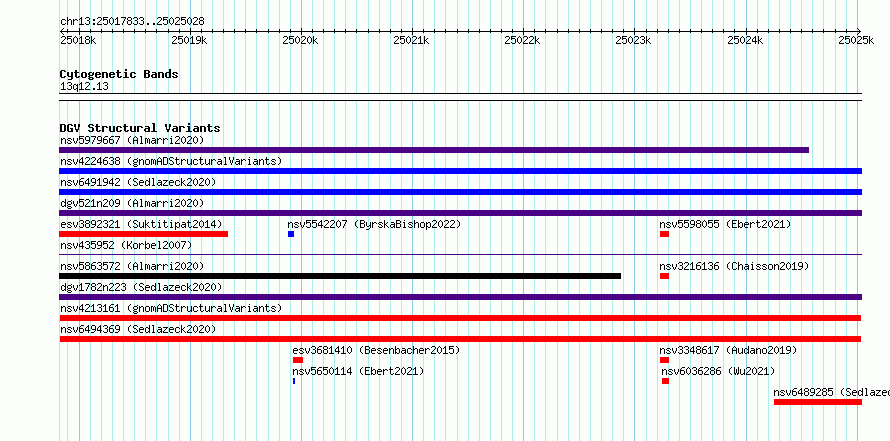Click the 25019k ruler tick label
890x441 pixels.
pos(190,40)
